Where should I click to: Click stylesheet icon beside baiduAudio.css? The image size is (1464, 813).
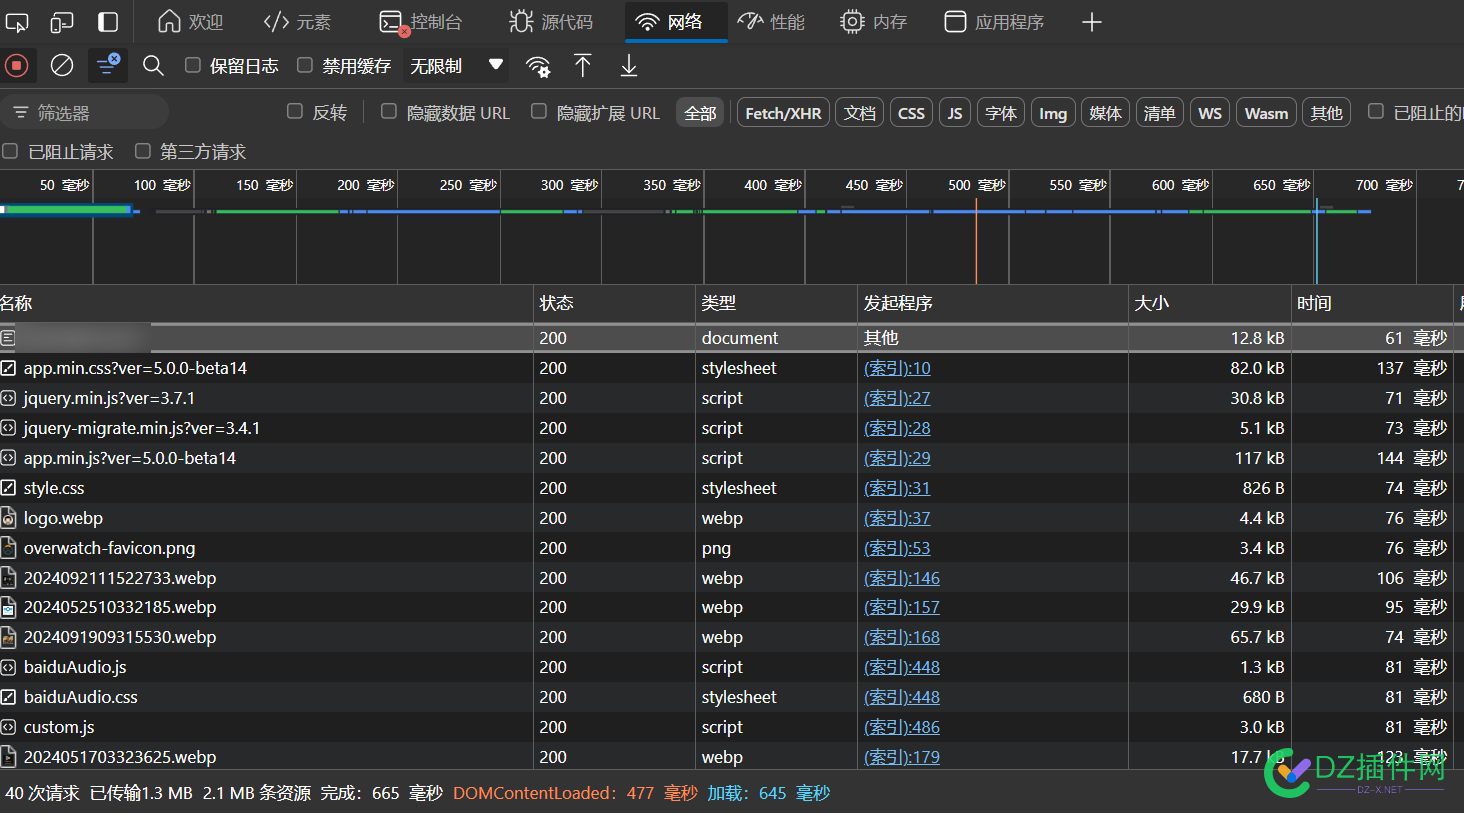point(8,697)
